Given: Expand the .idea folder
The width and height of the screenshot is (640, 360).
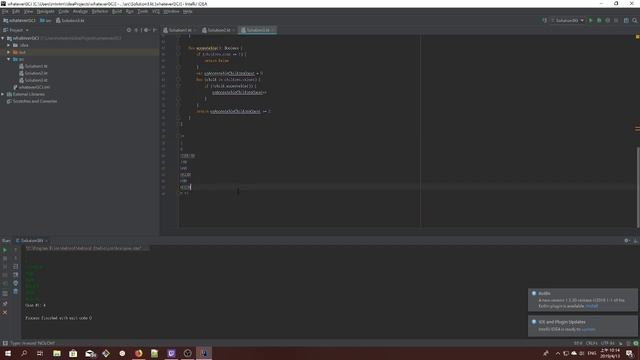Looking at the screenshot, I should point(9,45).
